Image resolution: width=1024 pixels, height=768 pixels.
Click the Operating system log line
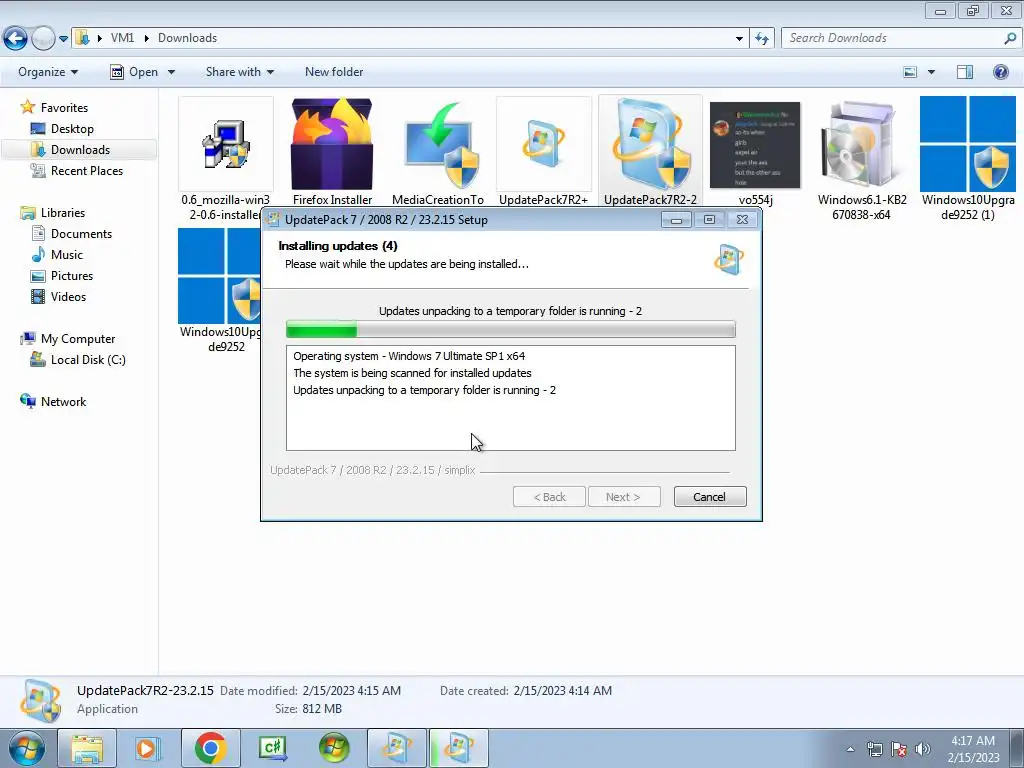tap(409, 356)
